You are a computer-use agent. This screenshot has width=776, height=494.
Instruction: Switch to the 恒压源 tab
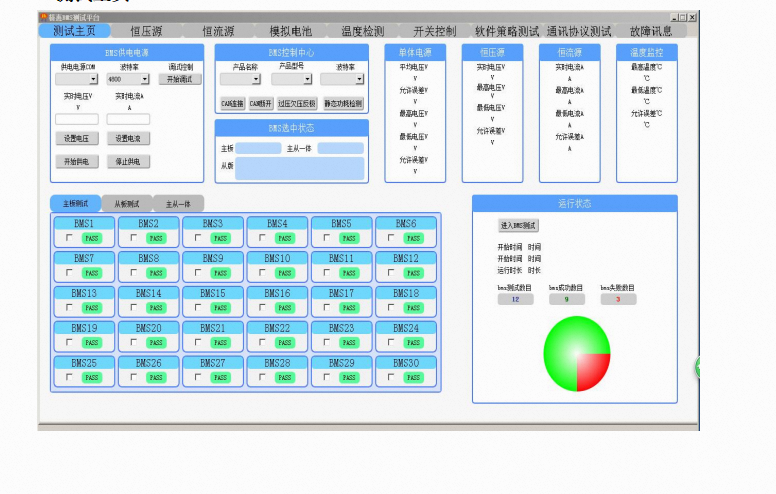click(146, 31)
